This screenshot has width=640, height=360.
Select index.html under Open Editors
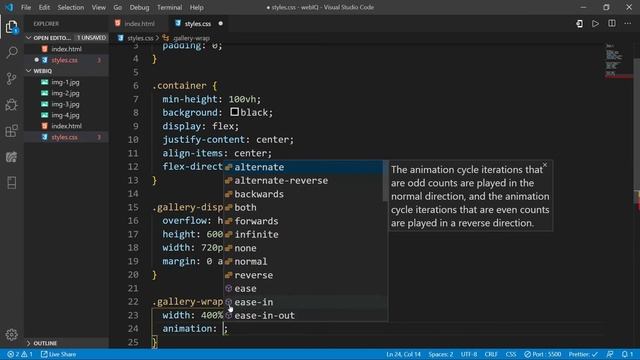click(x=66, y=49)
